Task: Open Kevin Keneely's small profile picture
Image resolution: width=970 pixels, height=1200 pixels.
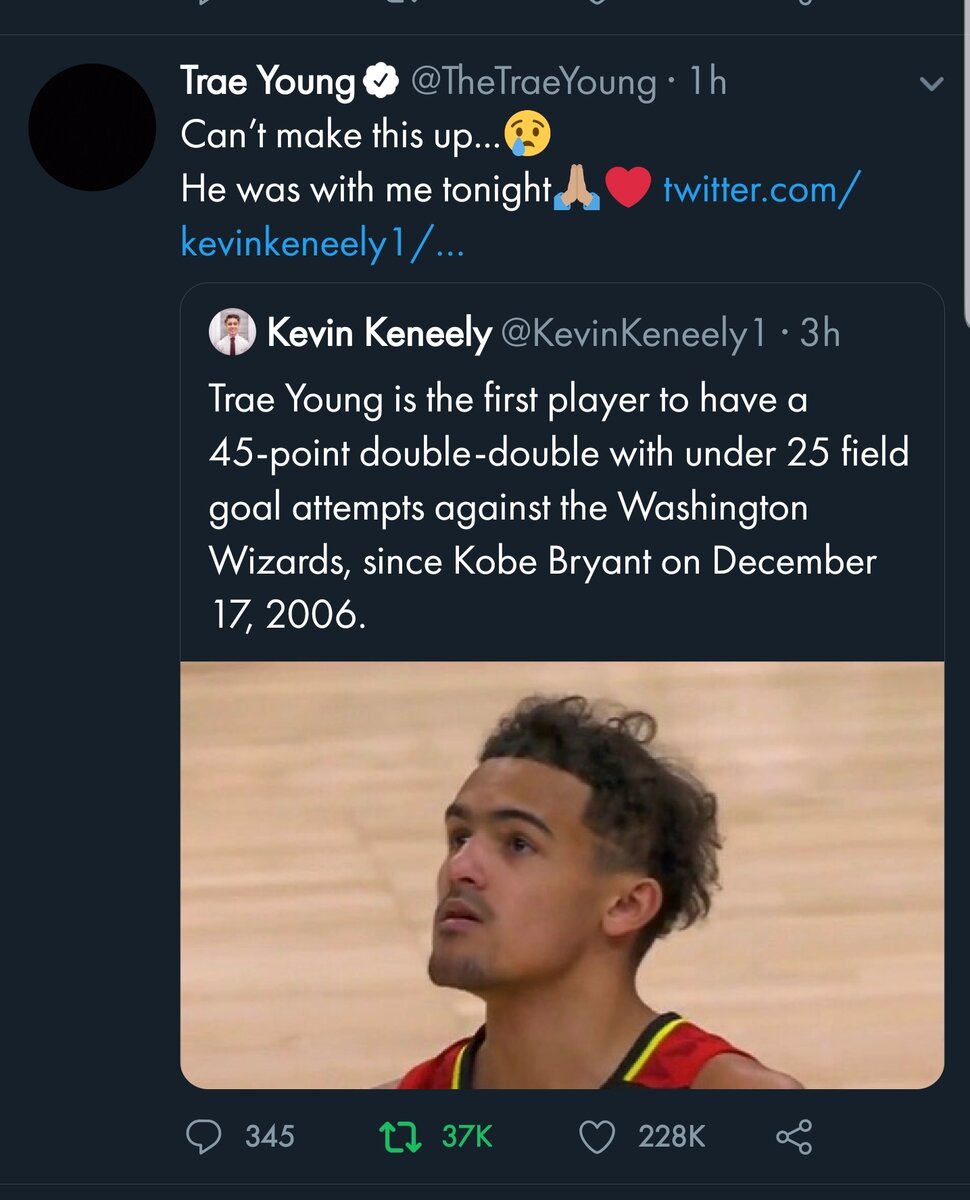Action: (232, 333)
